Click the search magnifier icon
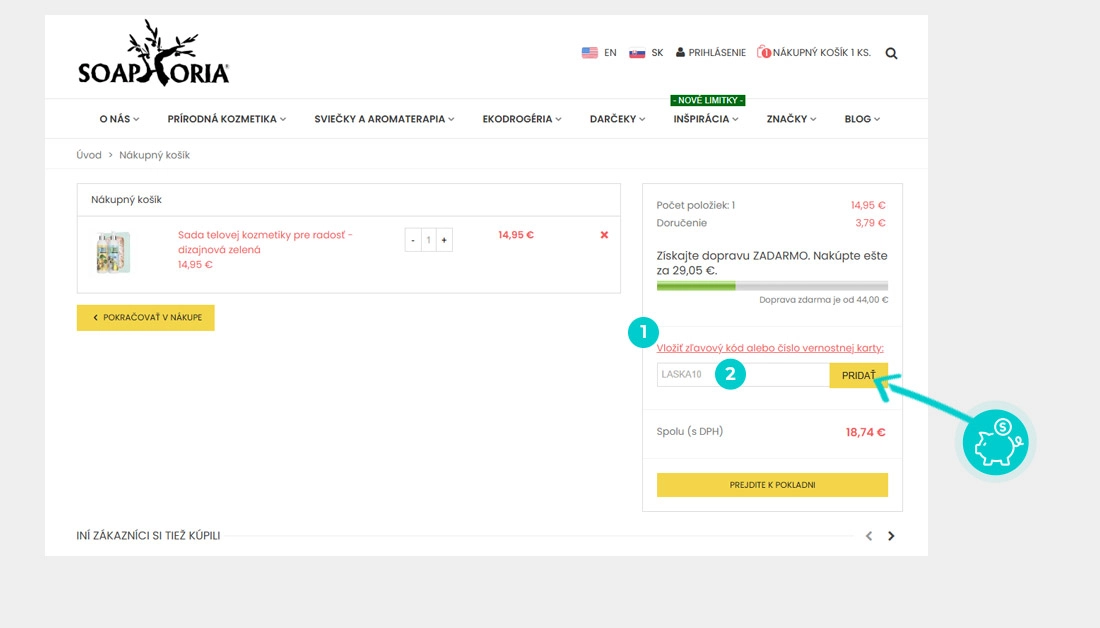The width and height of the screenshot is (1100, 628). pyautogui.click(x=891, y=53)
